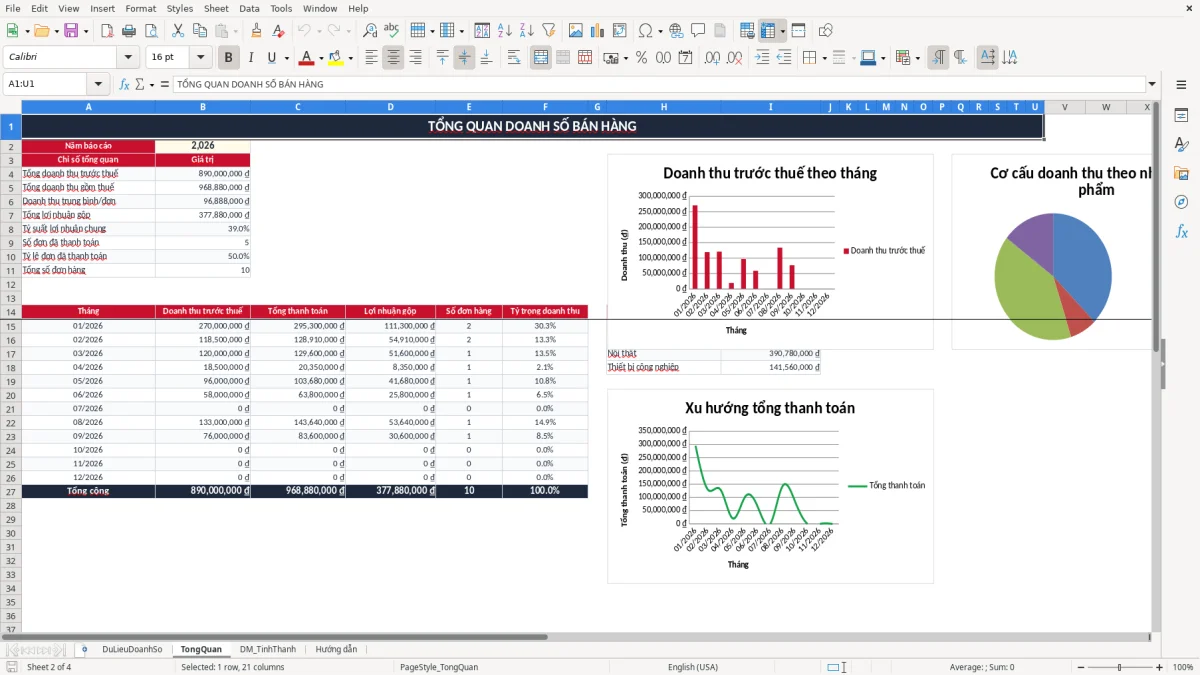This screenshot has width=1200, height=675.
Task: Click the Add Decimal Place icon
Action: pyautogui.click(x=714, y=58)
